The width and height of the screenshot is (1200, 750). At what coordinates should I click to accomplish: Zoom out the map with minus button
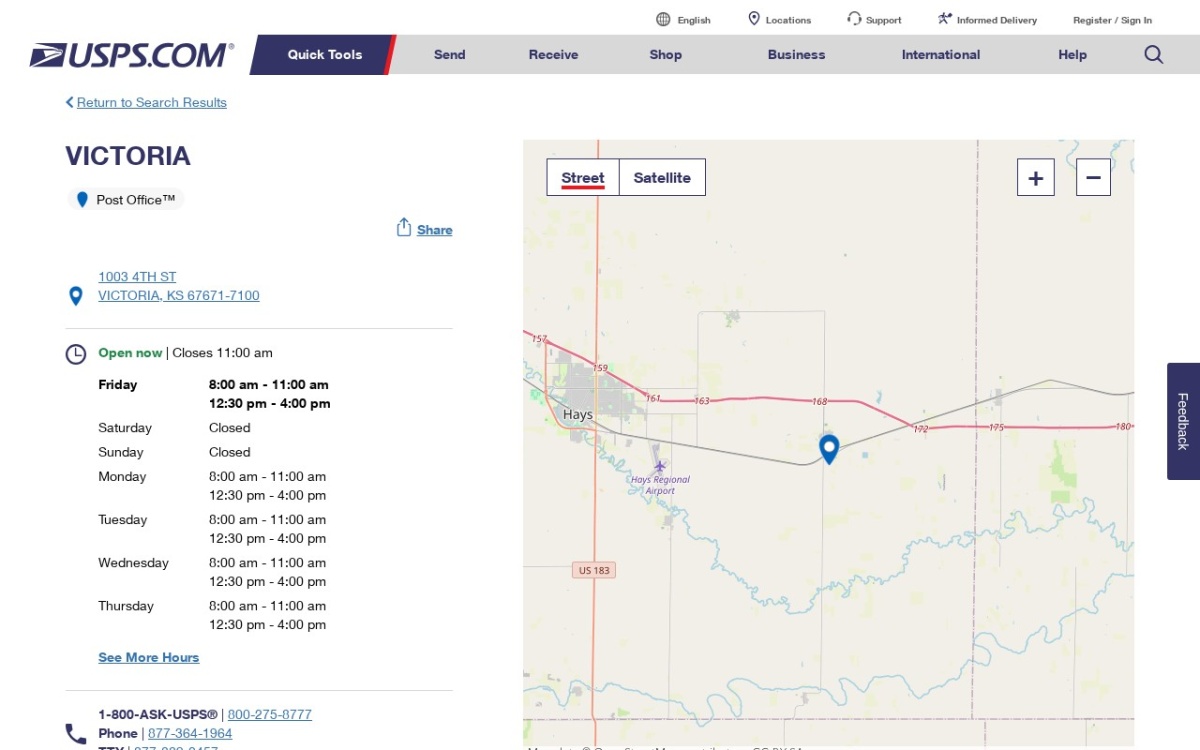pyautogui.click(x=1093, y=178)
